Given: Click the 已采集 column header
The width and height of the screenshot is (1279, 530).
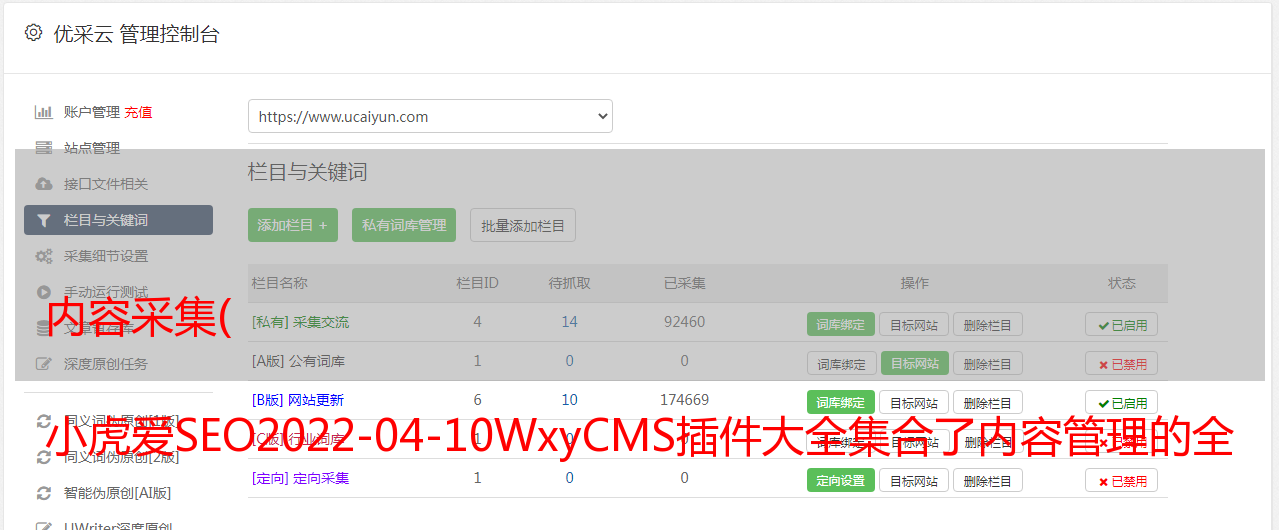Looking at the screenshot, I should click(684, 283).
